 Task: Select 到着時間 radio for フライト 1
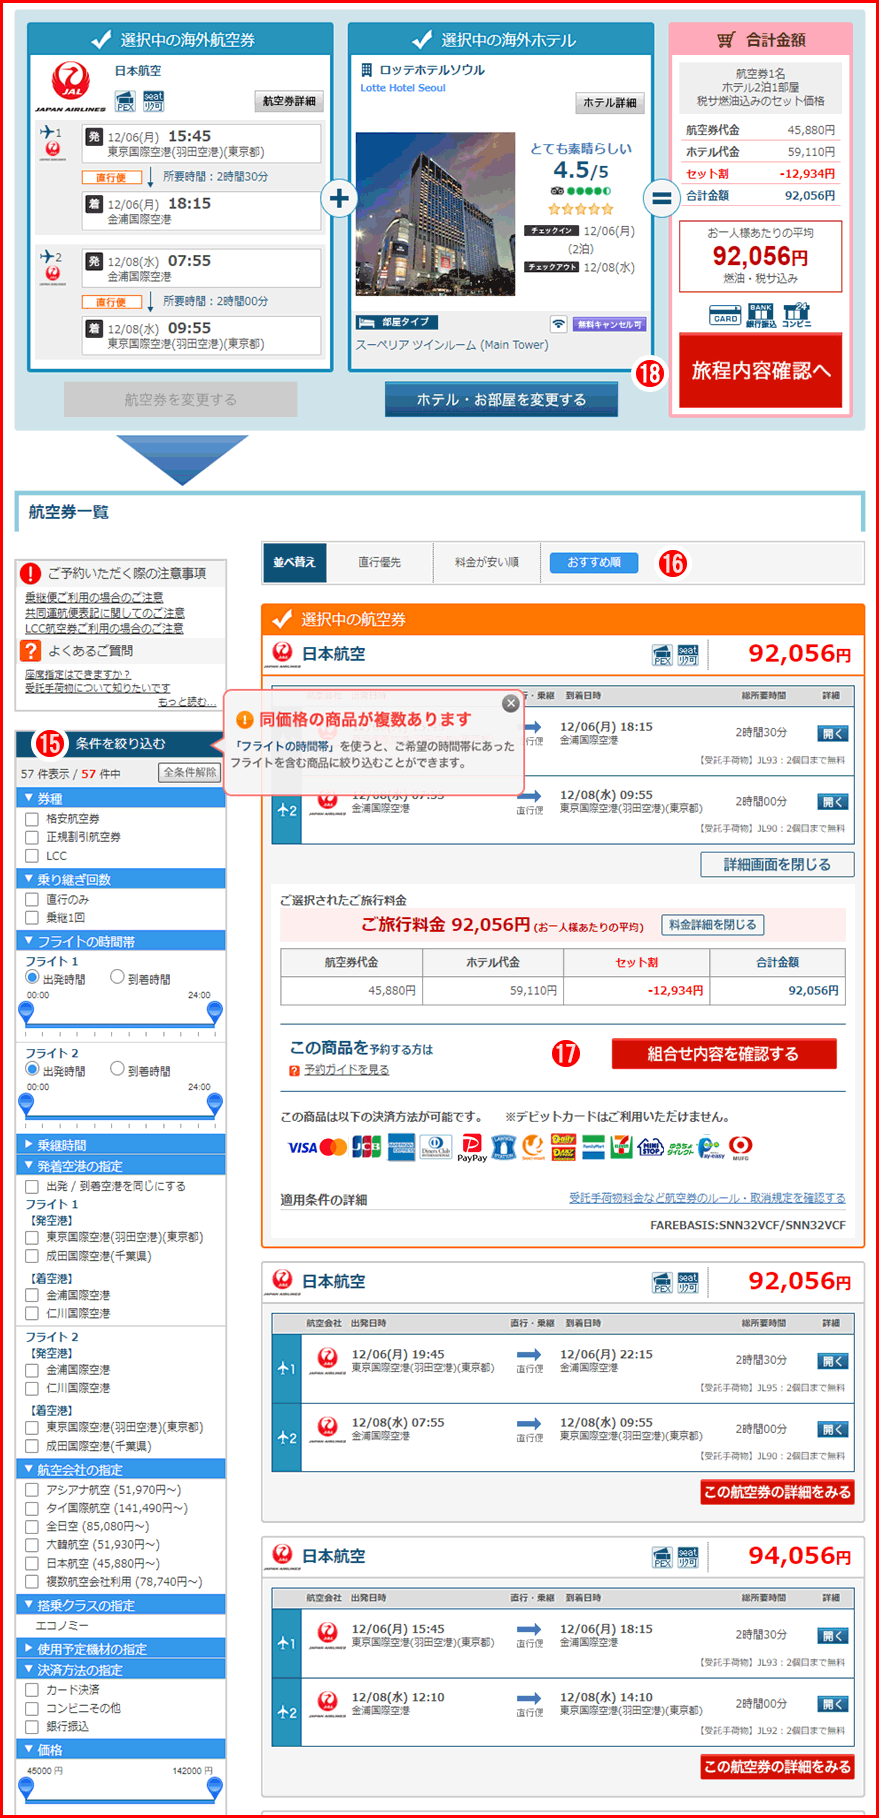click(x=117, y=977)
